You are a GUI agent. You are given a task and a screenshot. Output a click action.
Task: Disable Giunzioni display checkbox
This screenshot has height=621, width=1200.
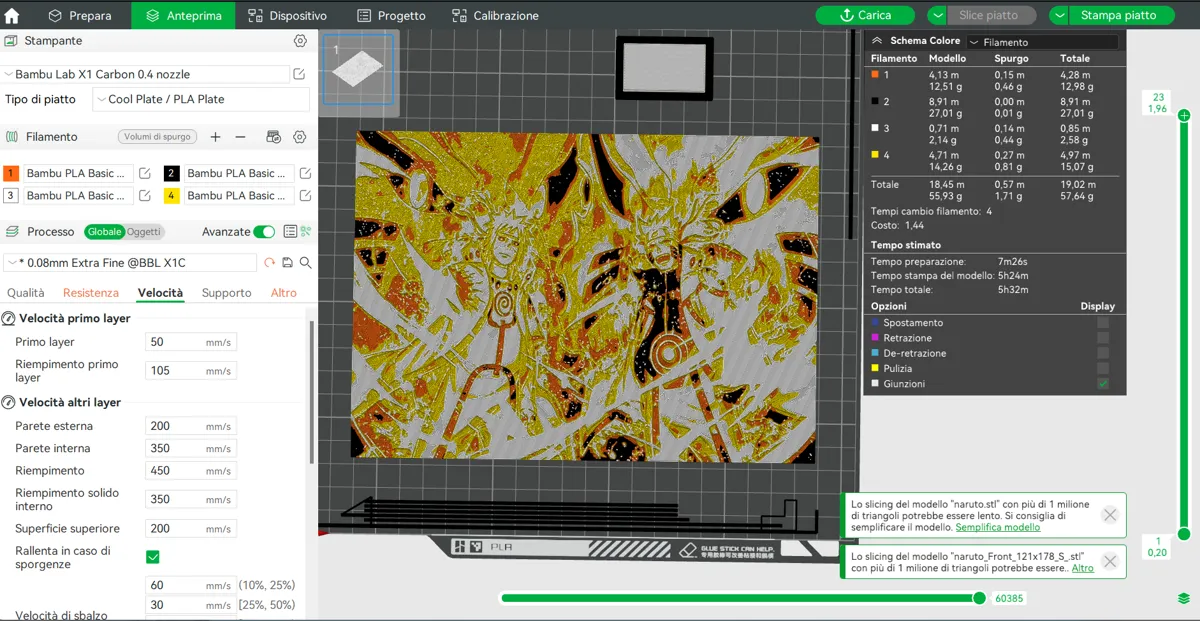[1103, 384]
